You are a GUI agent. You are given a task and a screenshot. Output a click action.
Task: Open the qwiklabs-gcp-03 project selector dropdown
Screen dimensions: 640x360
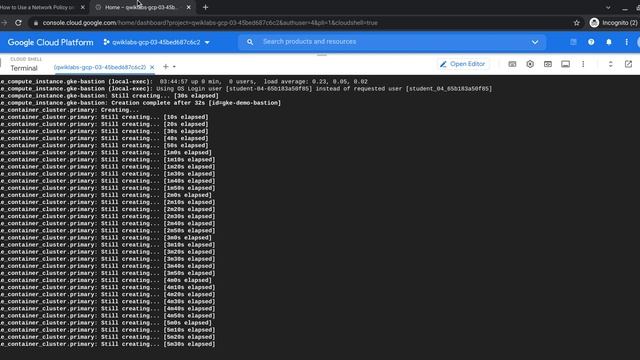[157, 42]
